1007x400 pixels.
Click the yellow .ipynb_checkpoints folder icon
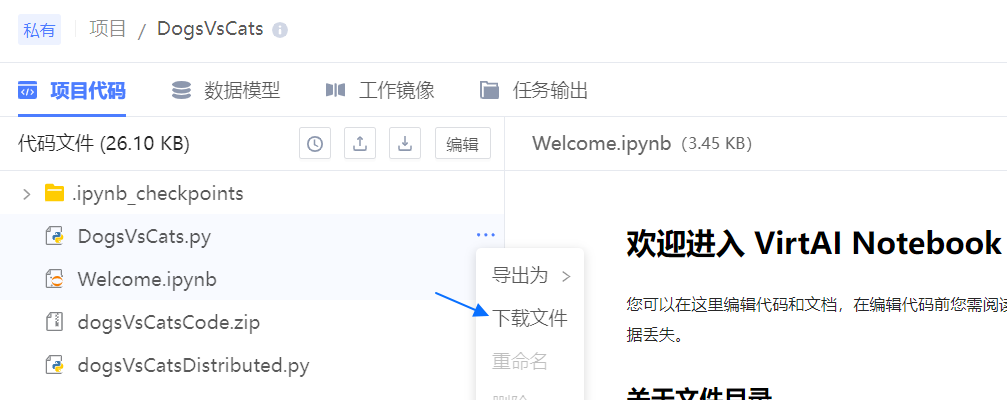pos(55,193)
